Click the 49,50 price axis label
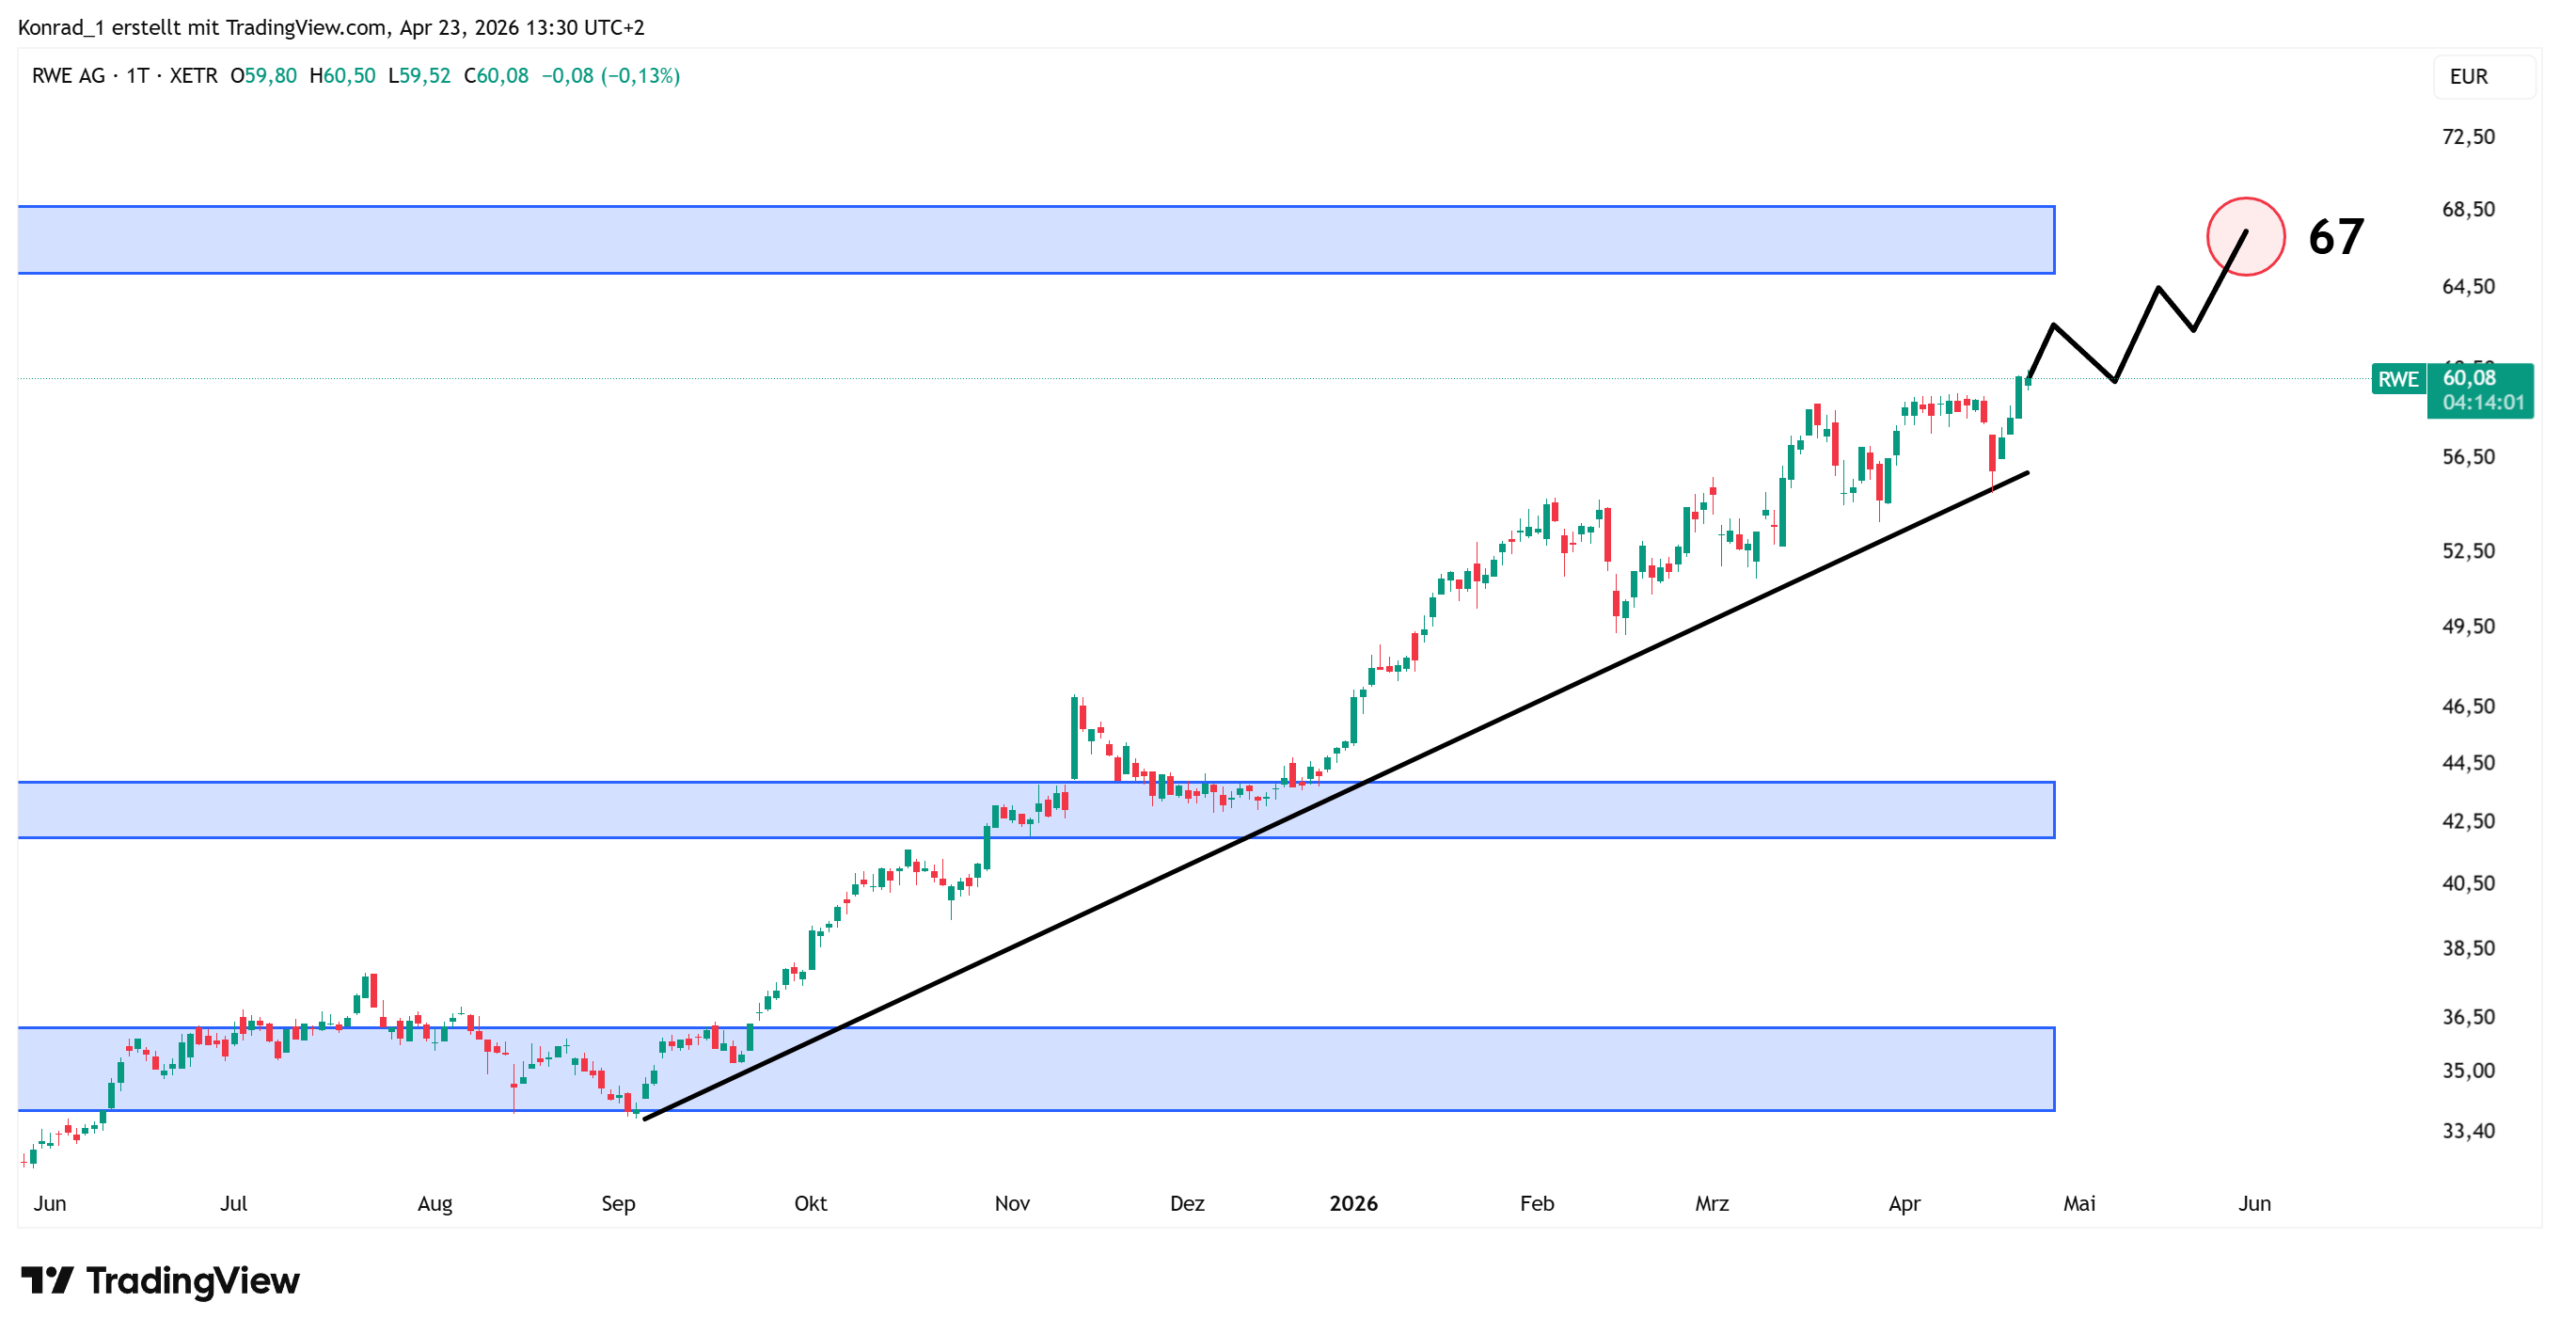The image size is (2560, 1334). click(2468, 626)
